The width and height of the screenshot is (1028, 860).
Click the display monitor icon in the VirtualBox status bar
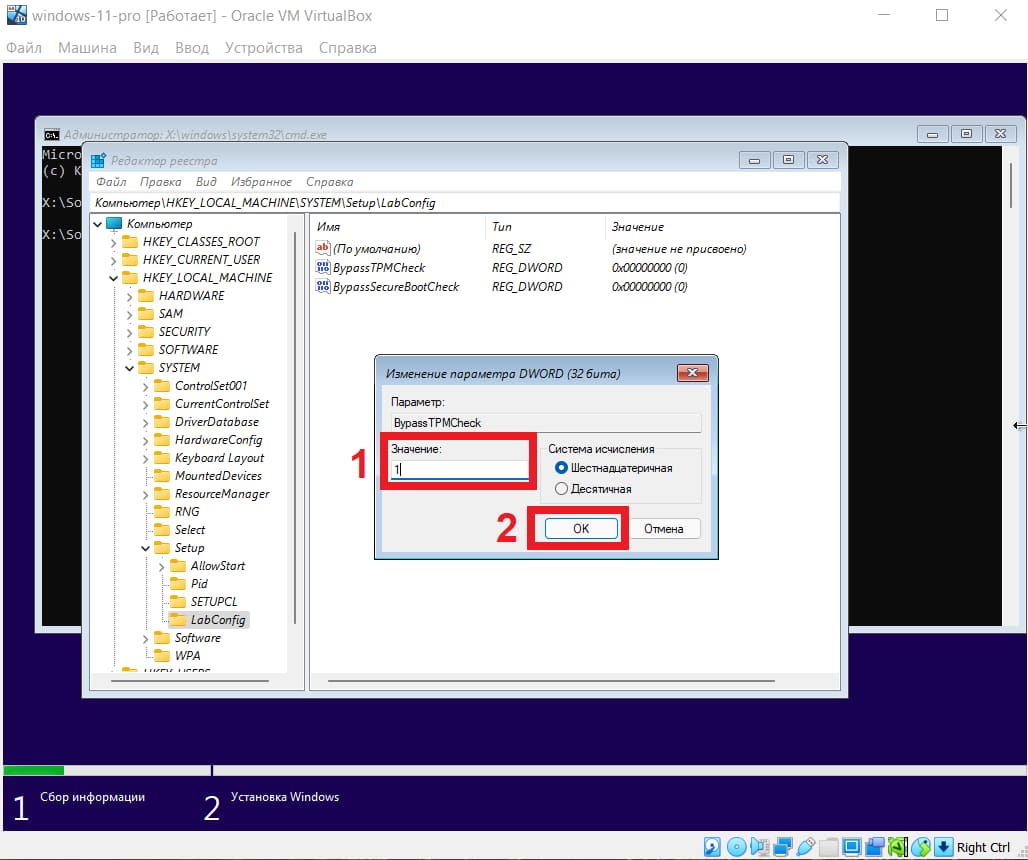click(851, 847)
